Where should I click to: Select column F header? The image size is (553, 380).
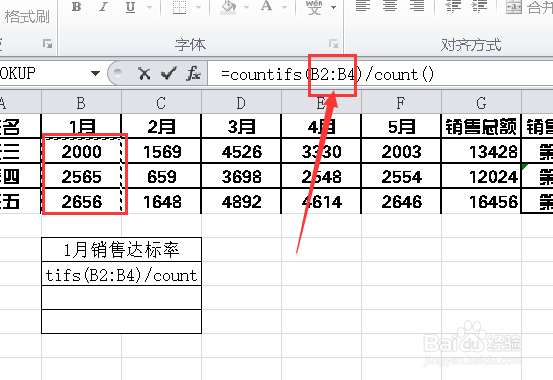click(401, 103)
